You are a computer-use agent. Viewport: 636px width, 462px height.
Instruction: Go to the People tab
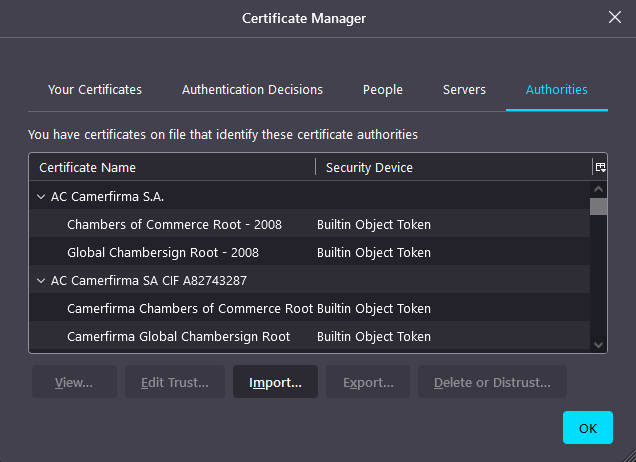click(x=382, y=90)
